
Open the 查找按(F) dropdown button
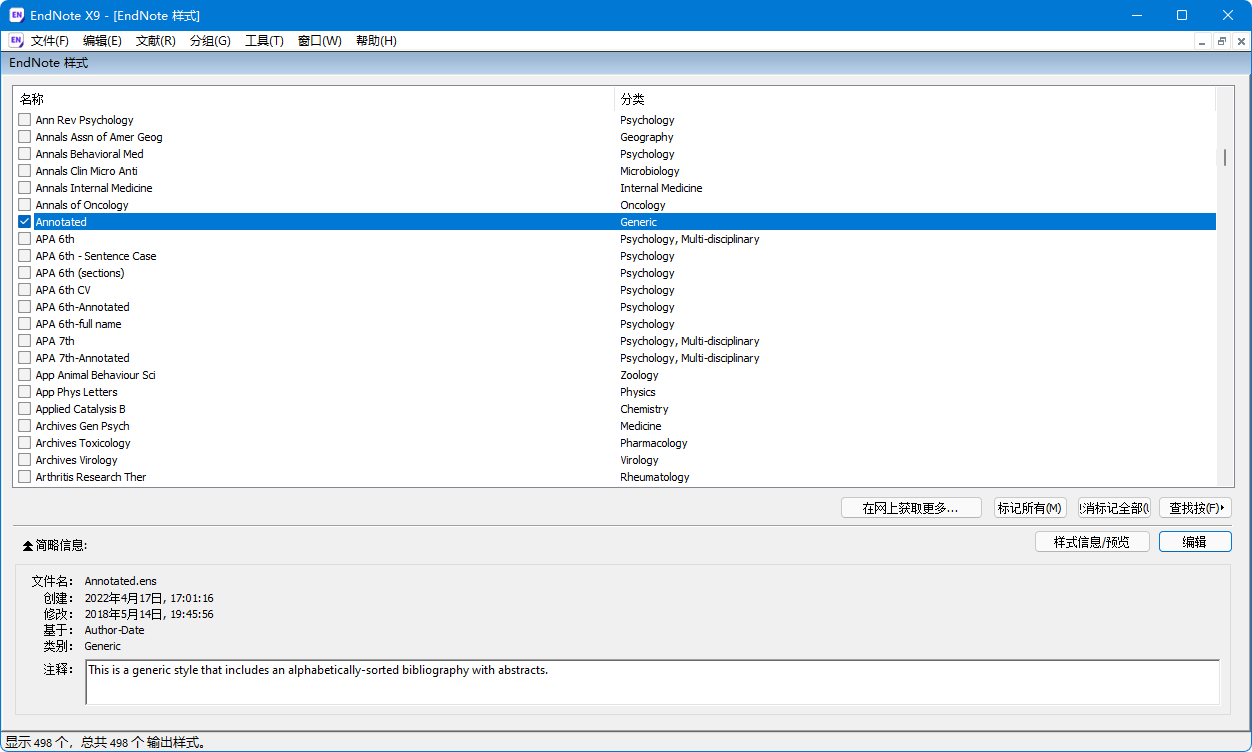point(1194,508)
